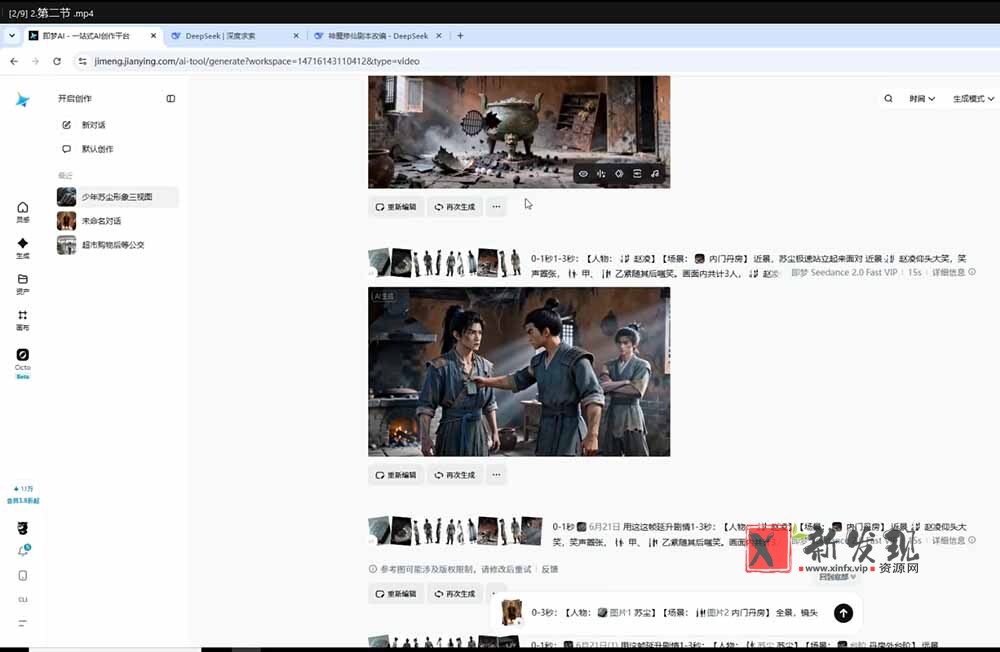Open a new browser tab
Image resolution: width=1000 pixels, height=652 pixels.
(x=460, y=36)
